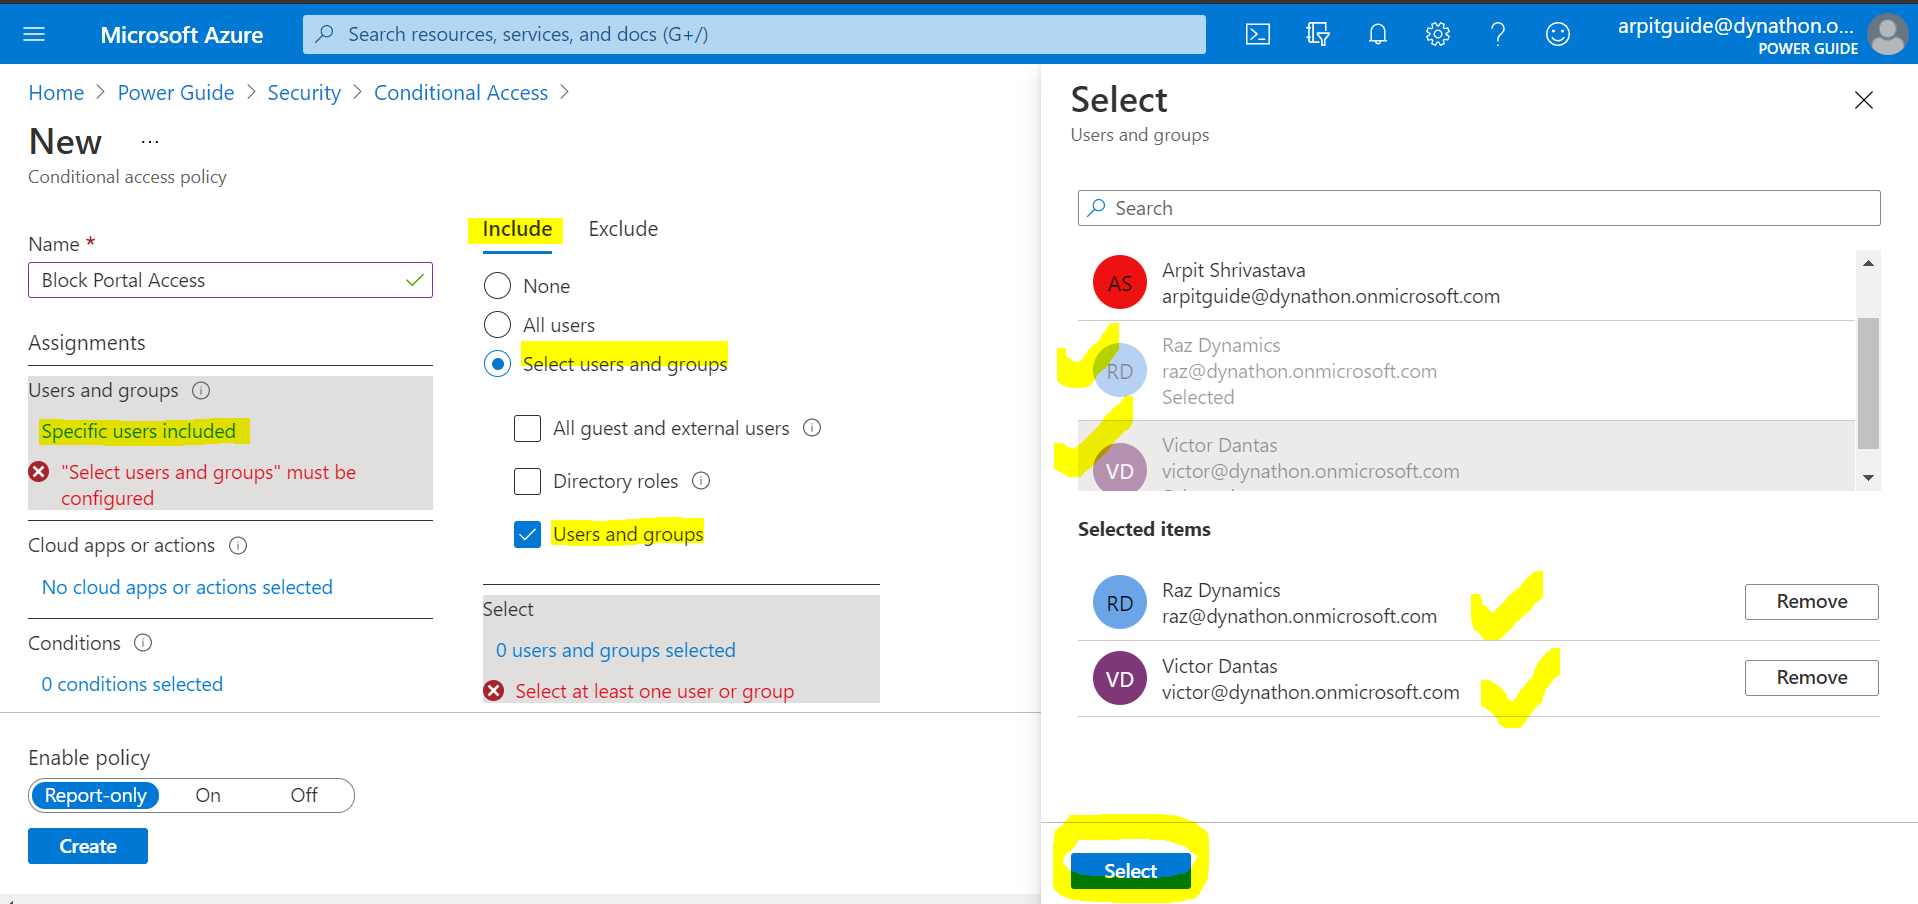Screen dimensions: 1918x904
Task: Uncheck the Users and groups checkbox
Action: (527, 534)
